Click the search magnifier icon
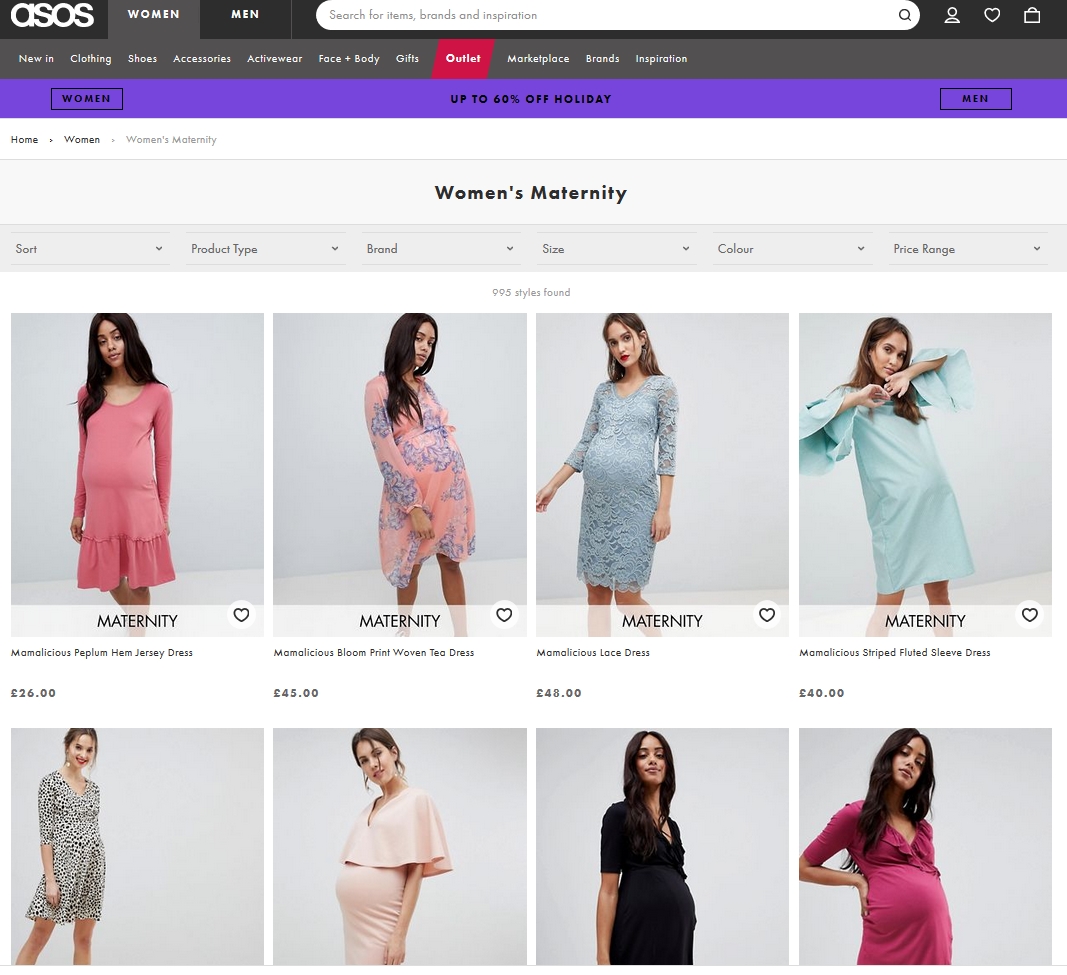1067x975 pixels. click(904, 15)
